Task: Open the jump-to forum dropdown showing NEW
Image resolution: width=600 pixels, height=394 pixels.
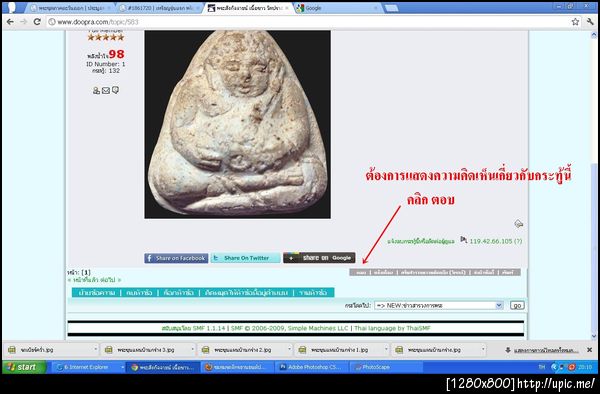Action: (438, 305)
